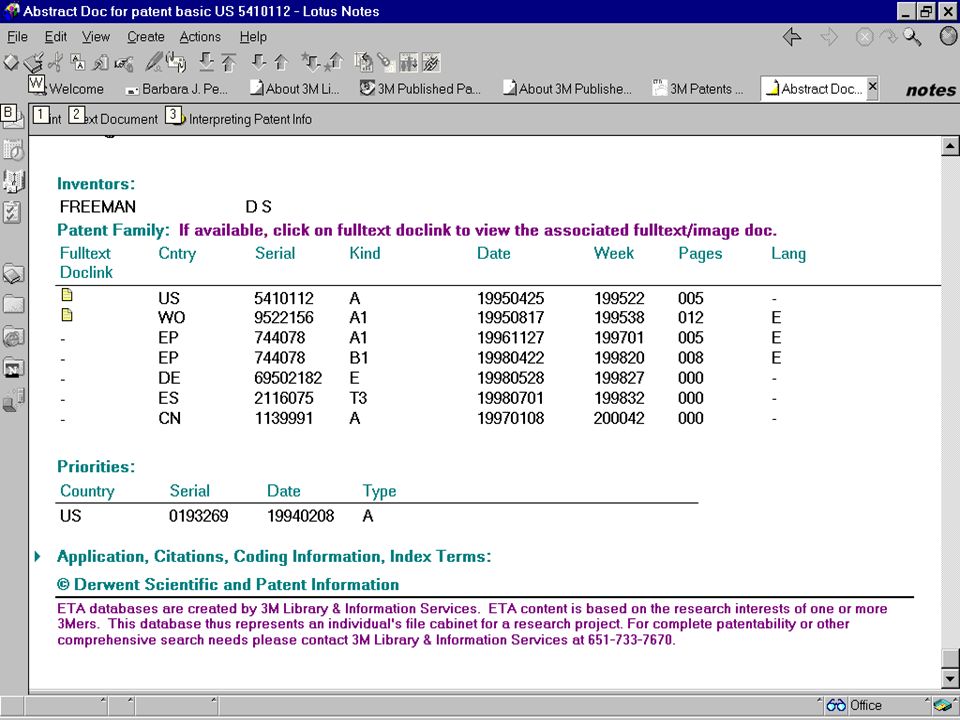960x720 pixels.
Task: Click date 19980701 in the ES row
Action: click(511, 398)
